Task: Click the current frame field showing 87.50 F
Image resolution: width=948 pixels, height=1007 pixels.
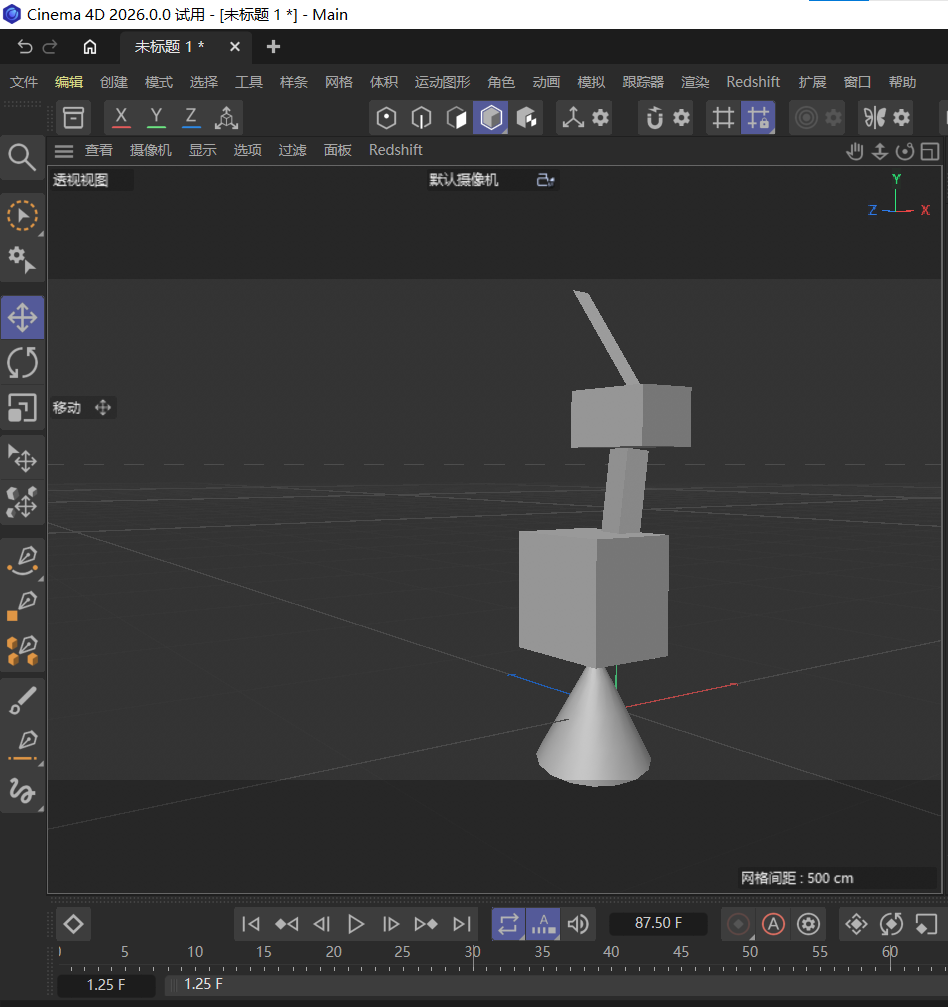Action: 657,924
